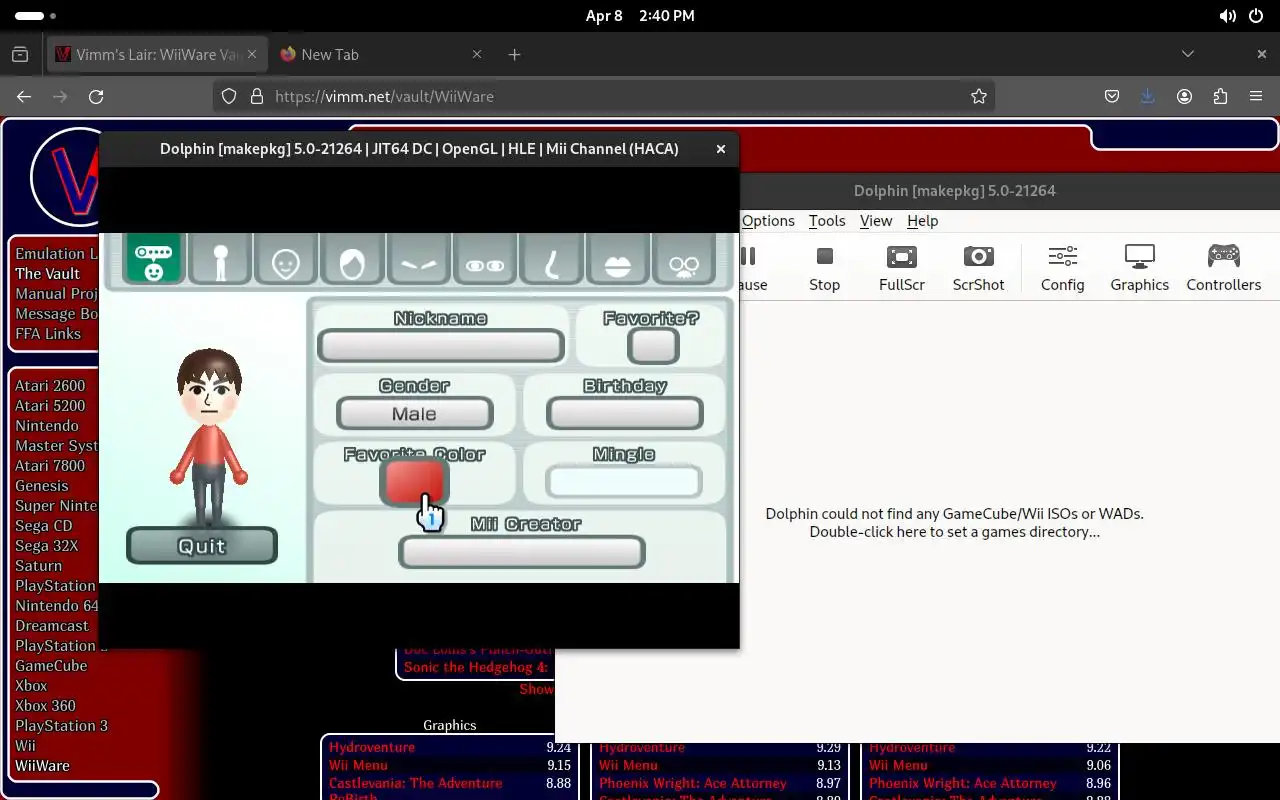
Task: Open the Mii hairstyle tab icon
Action: [x=352, y=260]
